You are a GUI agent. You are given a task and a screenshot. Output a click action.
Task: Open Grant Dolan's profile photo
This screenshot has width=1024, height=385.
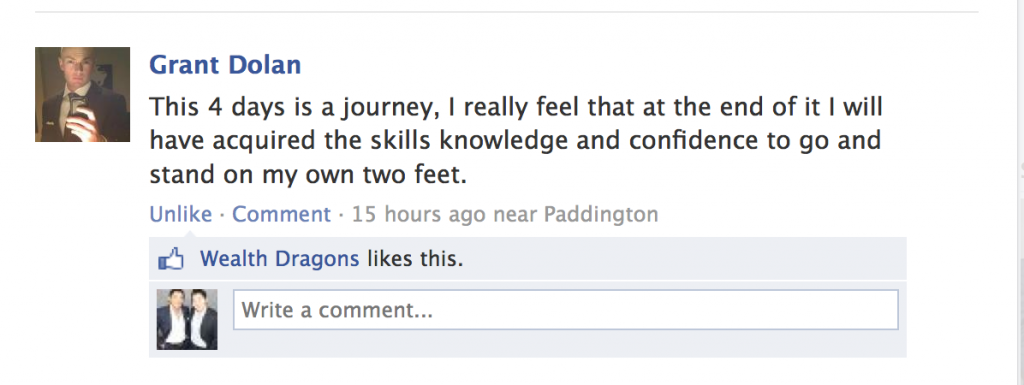pyautogui.click(x=82, y=95)
